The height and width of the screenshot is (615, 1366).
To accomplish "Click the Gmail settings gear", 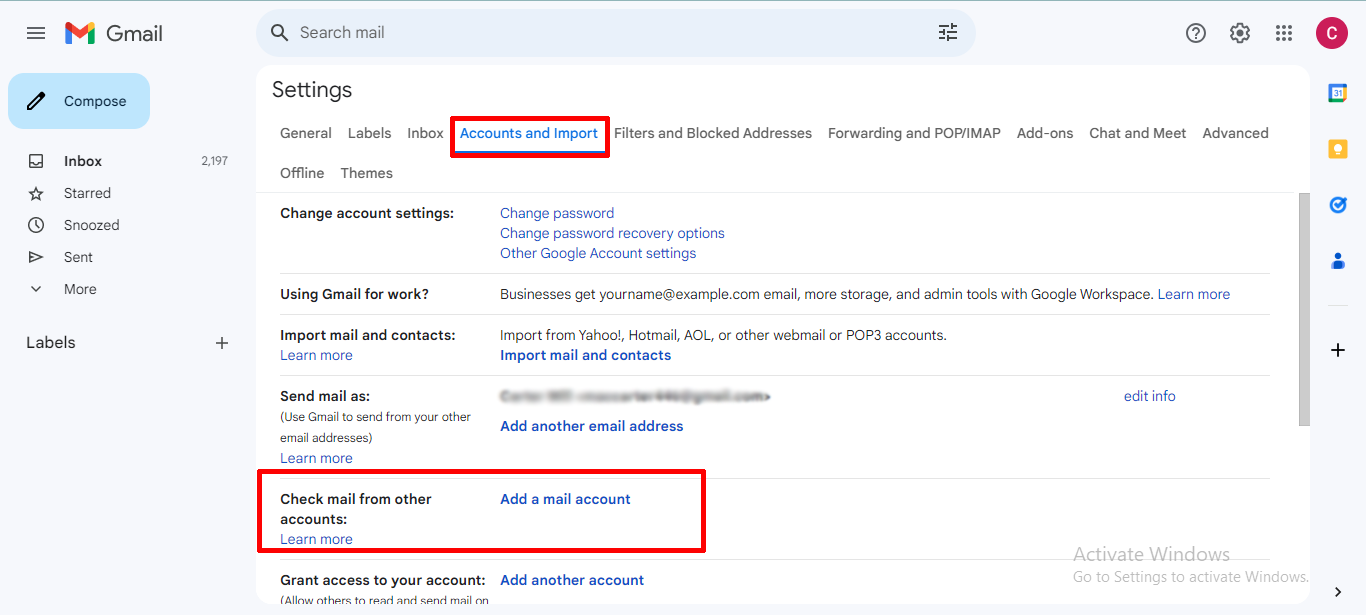I will (1240, 32).
